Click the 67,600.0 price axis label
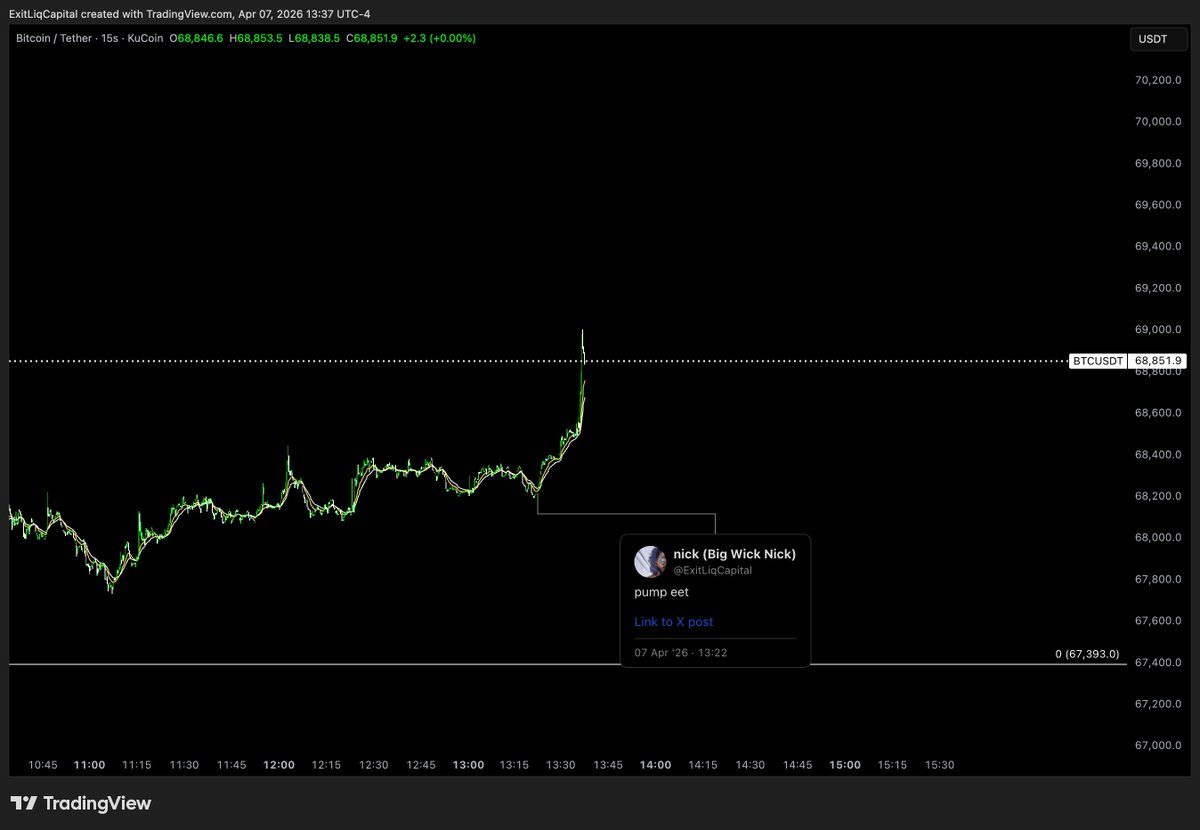The height and width of the screenshot is (830, 1200). pyautogui.click(x=1158, y=621)
